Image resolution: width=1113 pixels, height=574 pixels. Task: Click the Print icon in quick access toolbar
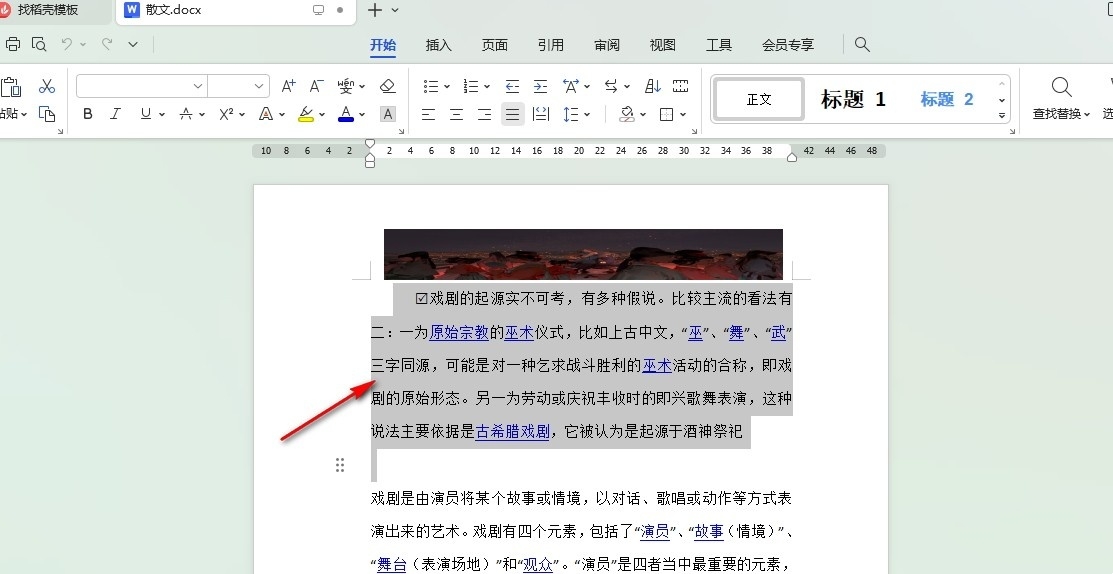tap(13, 45)
